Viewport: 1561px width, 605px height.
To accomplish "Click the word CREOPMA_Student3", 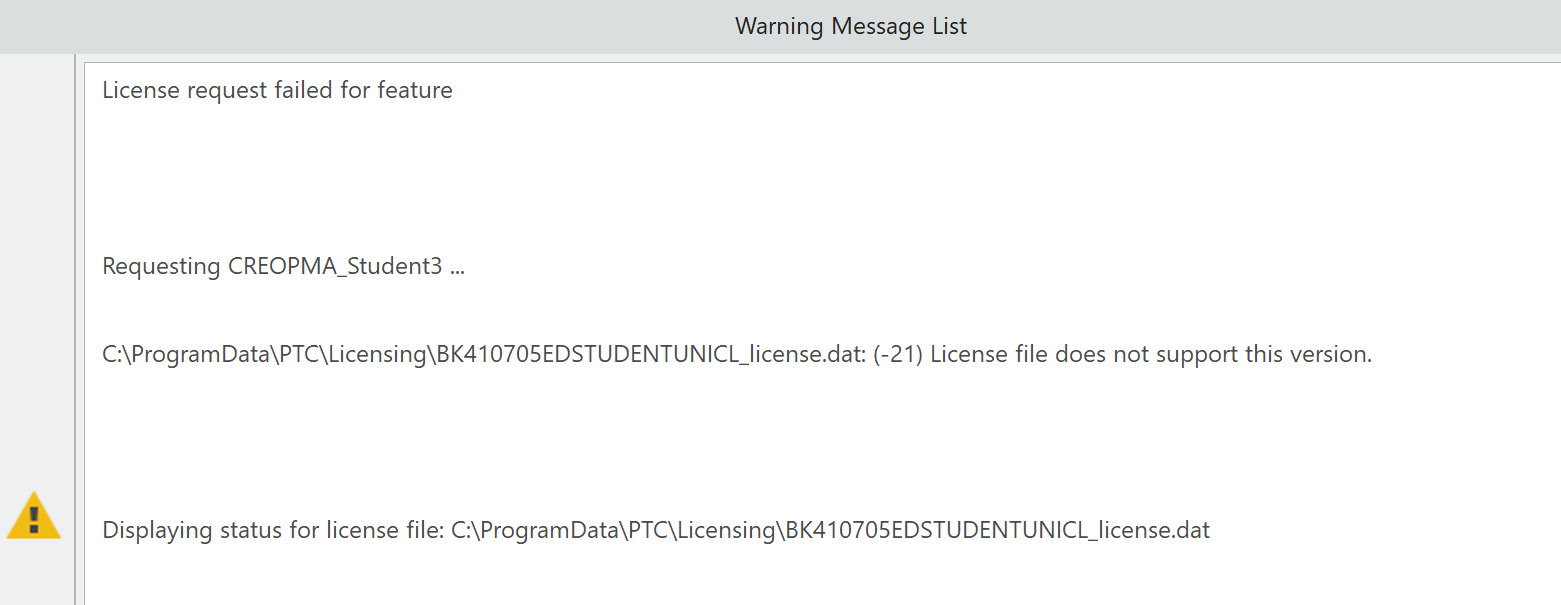I will point(335,267).
